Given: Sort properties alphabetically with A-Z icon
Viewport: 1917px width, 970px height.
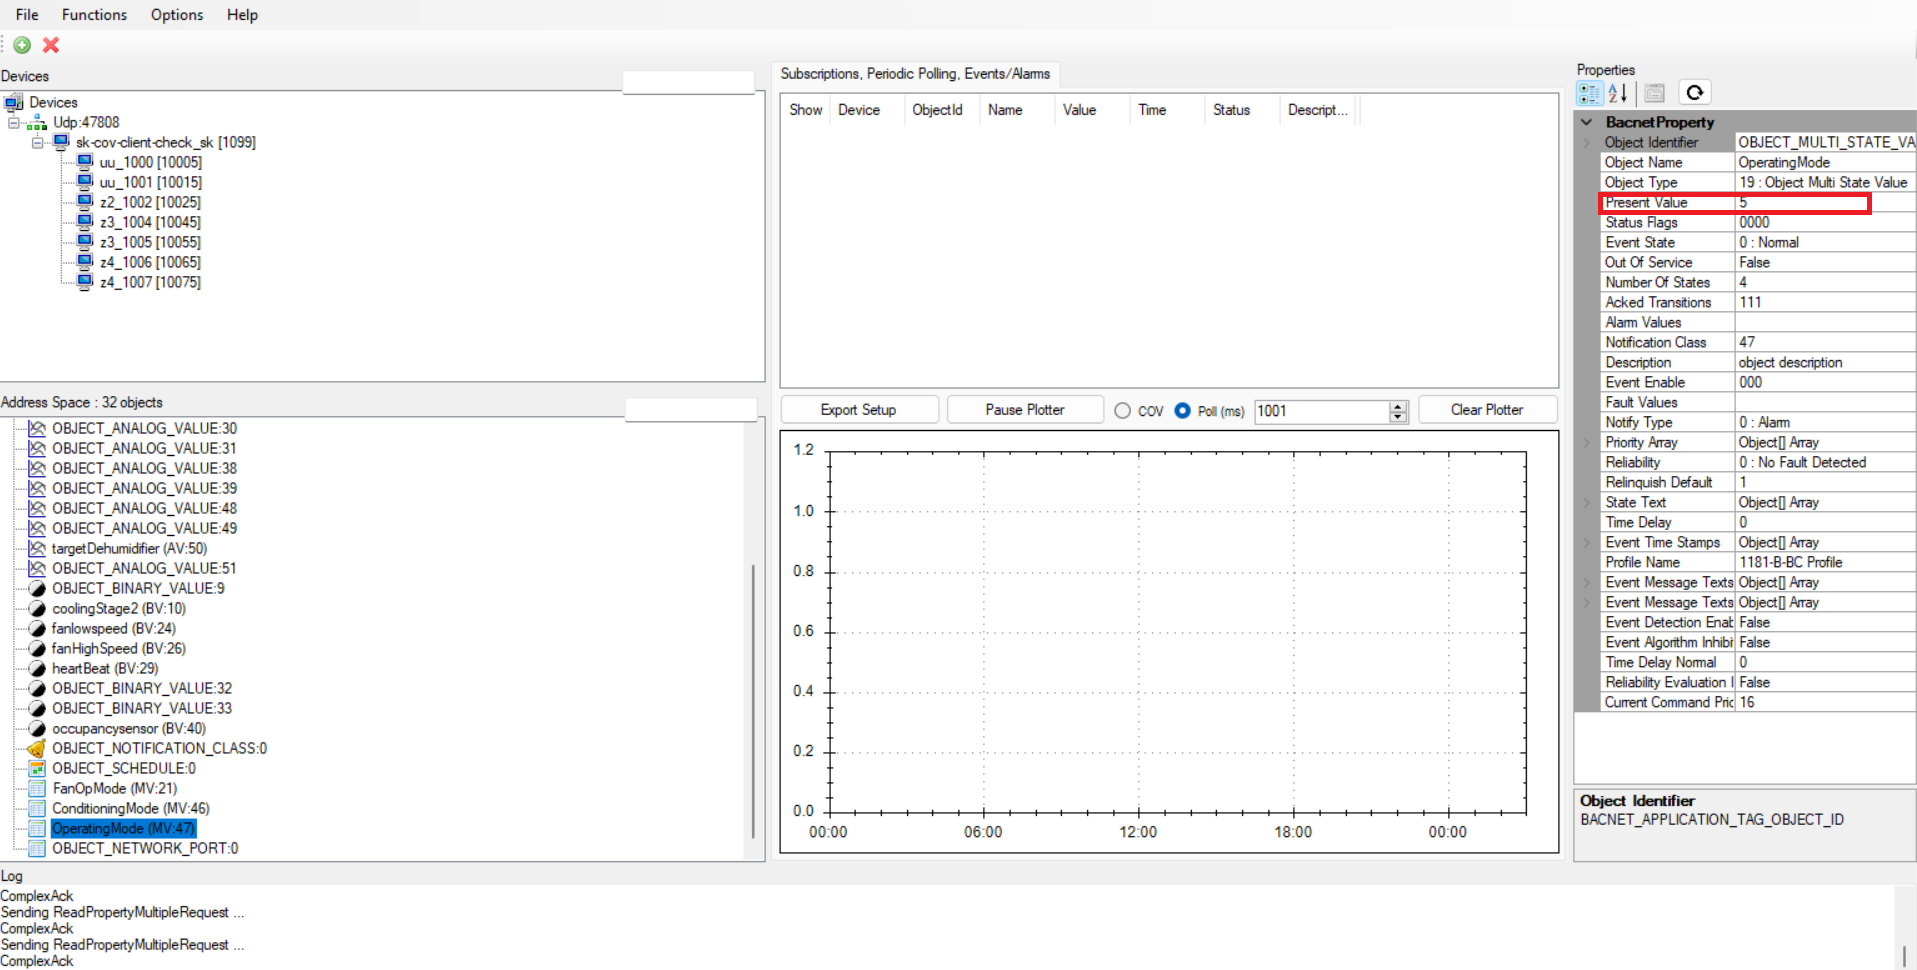Looking at the screenshot, I should (1618, 93).
